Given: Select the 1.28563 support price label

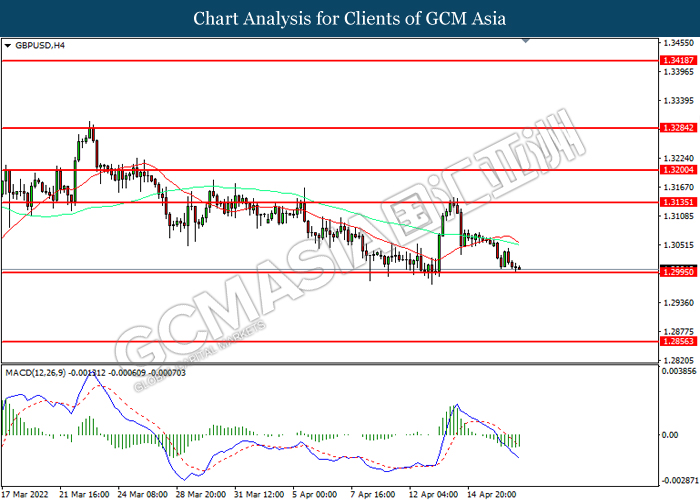Looking at the screenshot, I should click(678, 342).
